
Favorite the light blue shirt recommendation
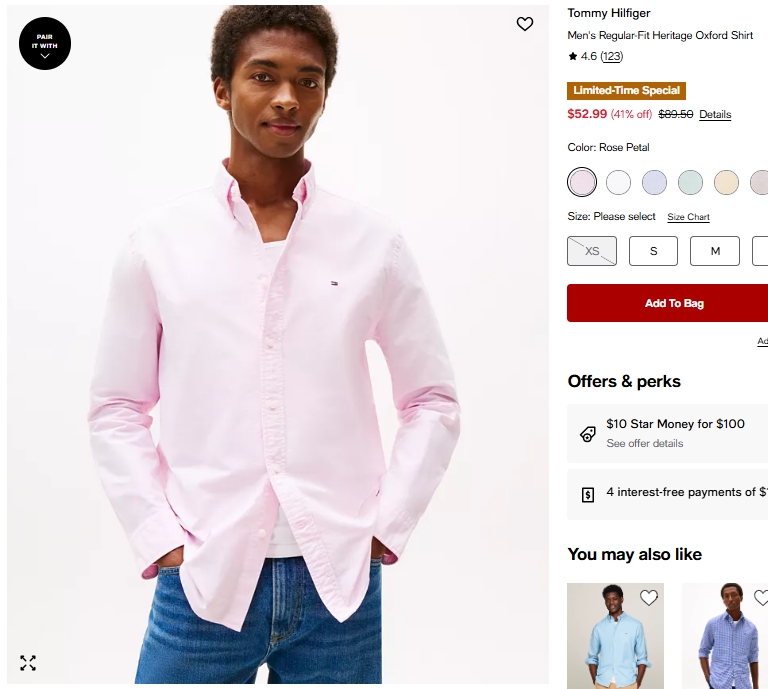[649, 598]
